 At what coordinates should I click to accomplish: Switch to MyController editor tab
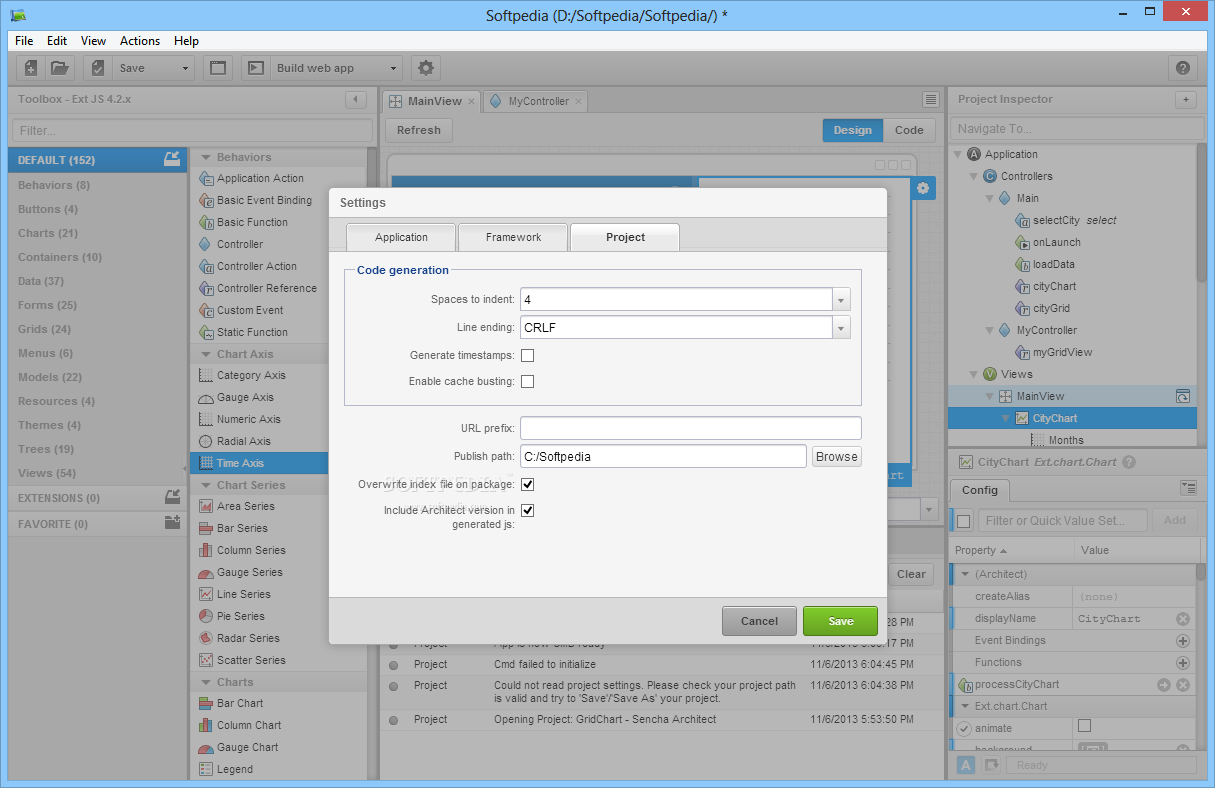[536, 101]
